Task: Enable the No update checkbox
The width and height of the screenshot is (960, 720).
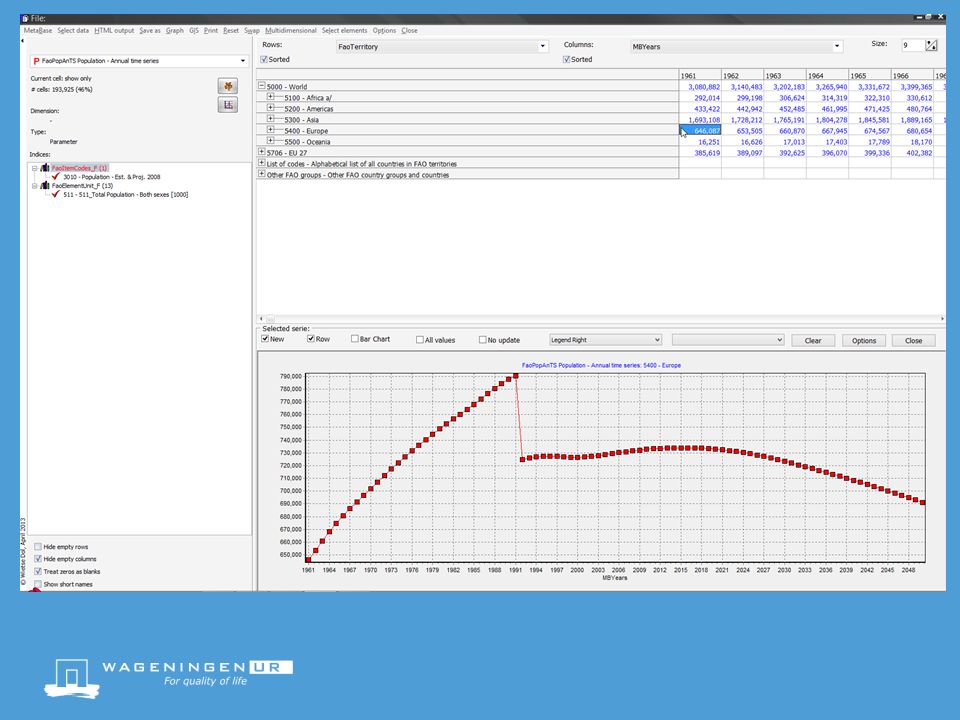Action: [482, 340]
